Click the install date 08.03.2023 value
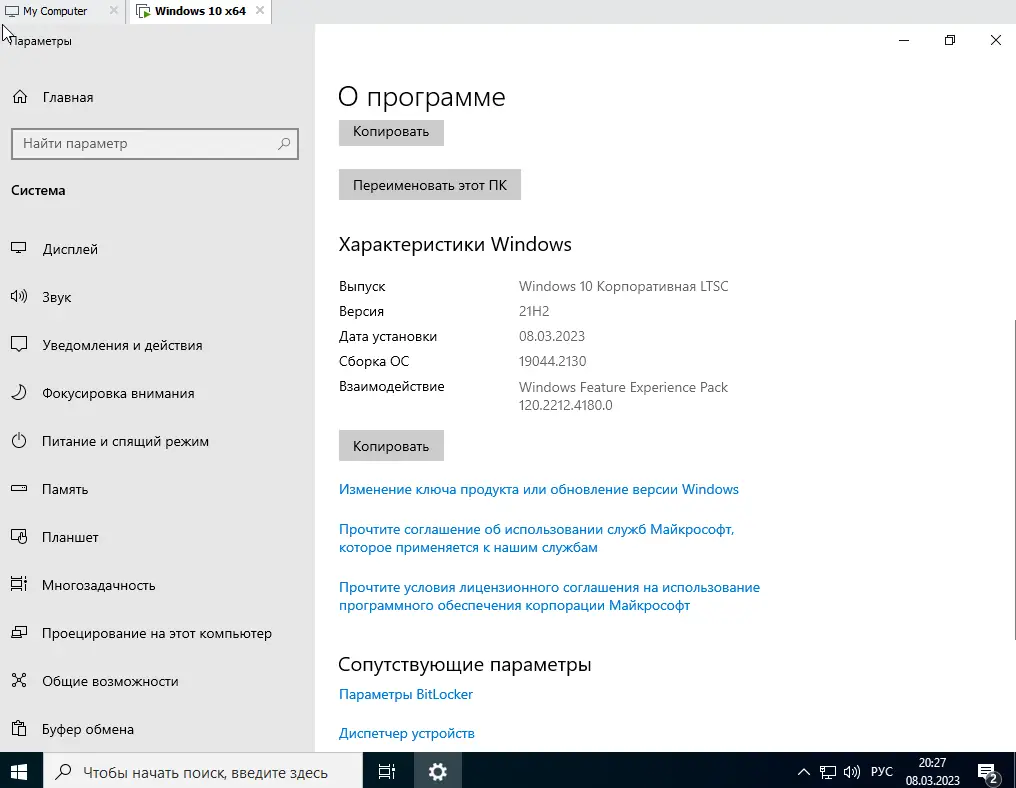Screen dimensions: 1016x788 click(551, 336)
